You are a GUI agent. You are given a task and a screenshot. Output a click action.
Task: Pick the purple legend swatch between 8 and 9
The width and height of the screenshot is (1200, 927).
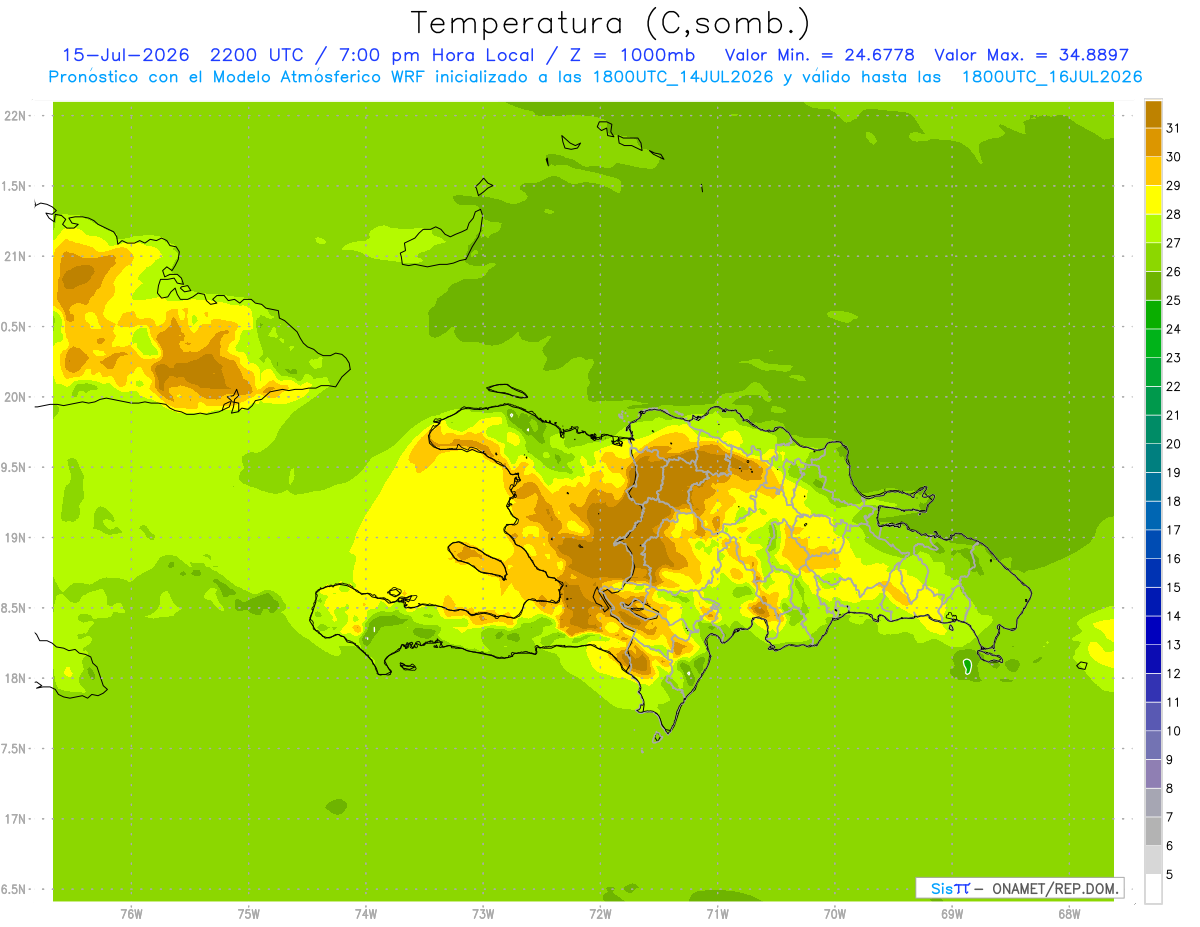click(1153, 774)
